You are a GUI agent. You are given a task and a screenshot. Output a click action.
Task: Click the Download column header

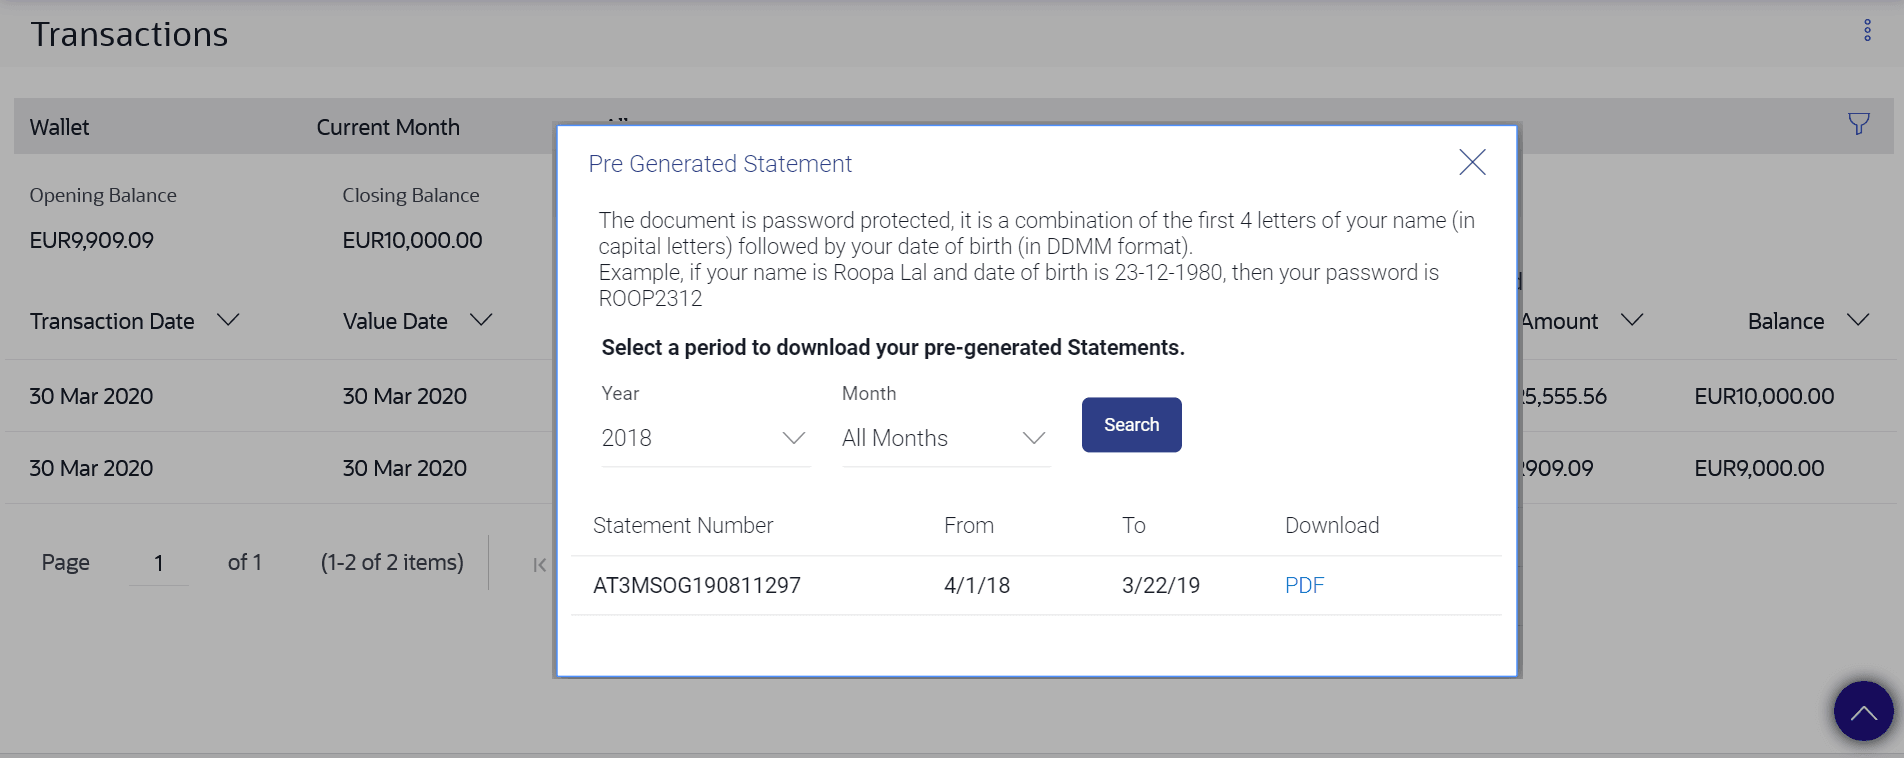pyautogui.click(x=1331, y=526)
